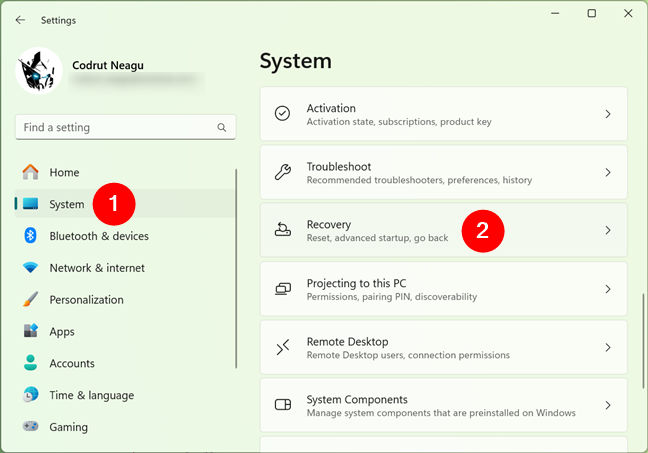Screen dimensions: 648x453
Task: Expand Troubleshoot row chevron
Action: (x=608, y=172)
